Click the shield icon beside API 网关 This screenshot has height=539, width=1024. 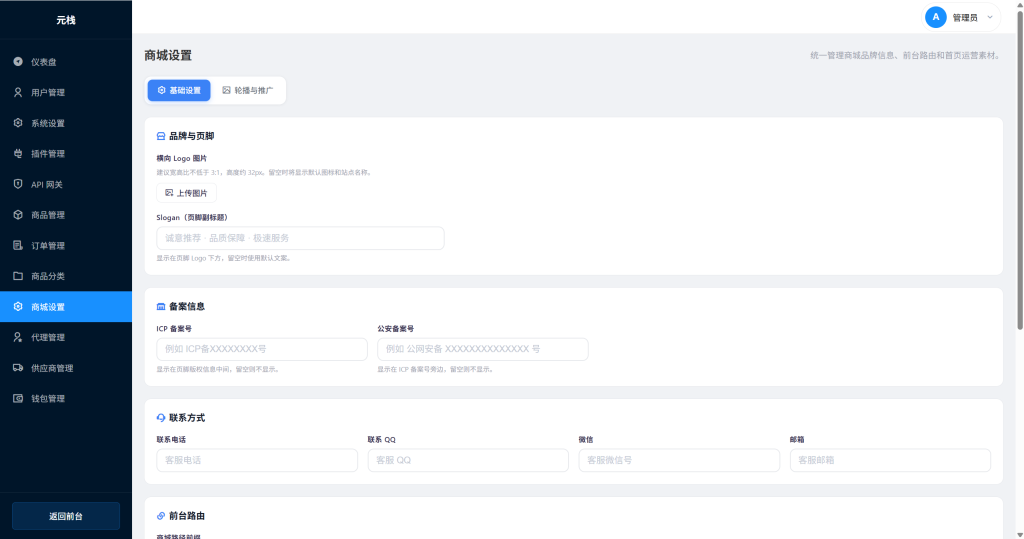point(18,184)
